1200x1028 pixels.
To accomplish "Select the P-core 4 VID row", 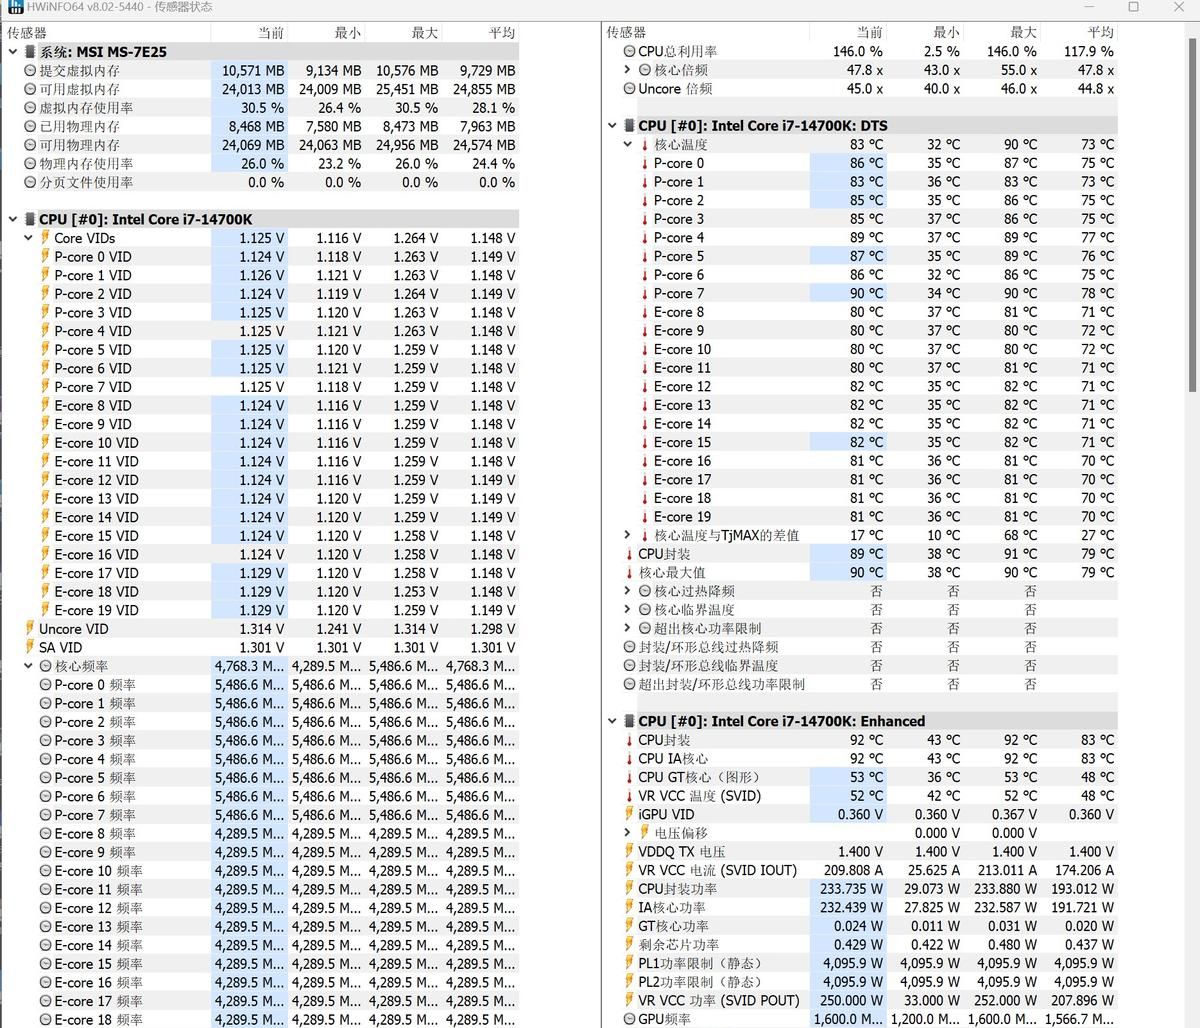I will tap(260, 331).
